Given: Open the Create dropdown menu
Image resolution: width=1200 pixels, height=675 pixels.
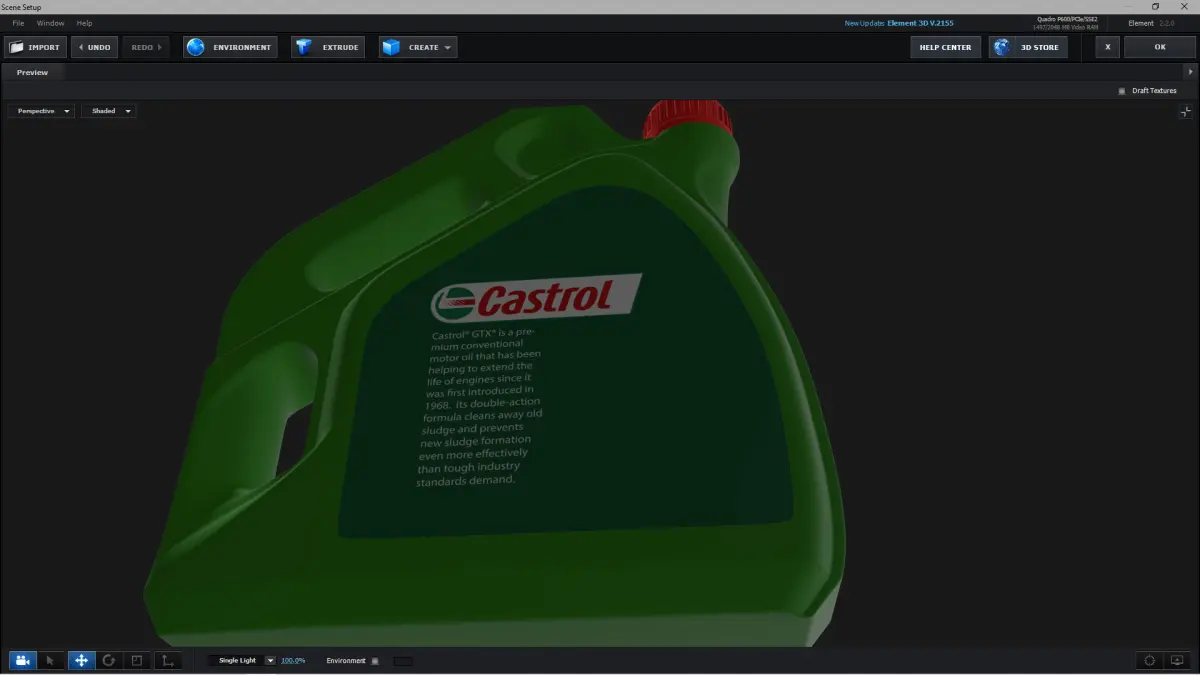Looking at the screenshot, I should pos(417,47).
